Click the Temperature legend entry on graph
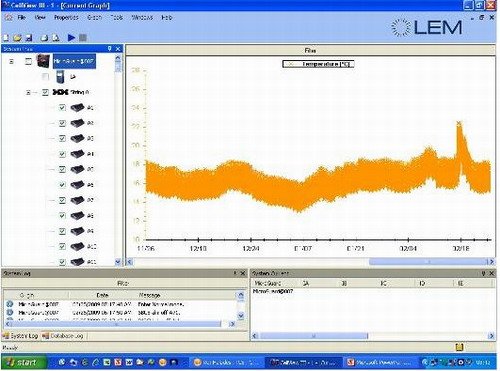 pos(318,64)
